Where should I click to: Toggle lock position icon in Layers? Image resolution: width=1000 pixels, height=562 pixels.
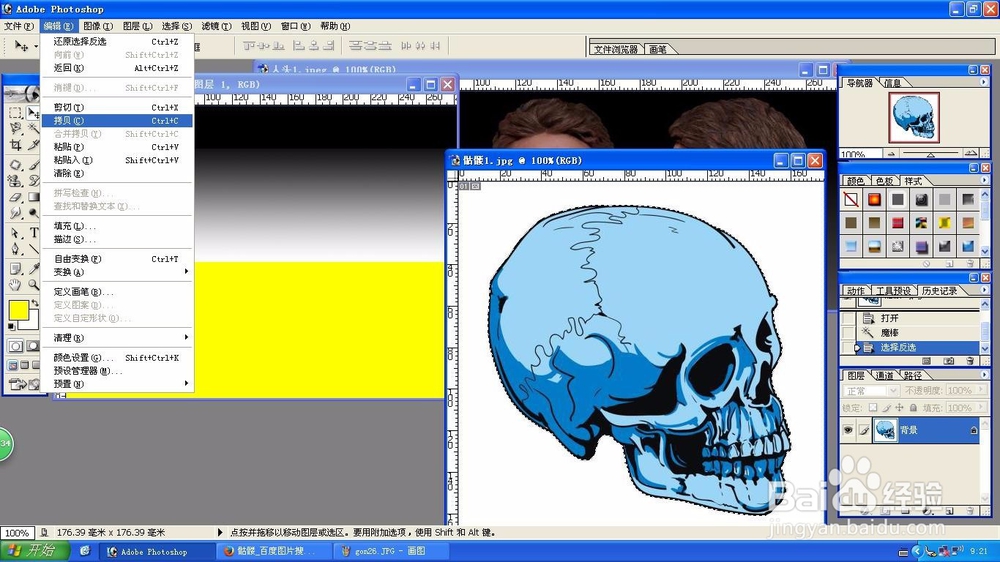899,408
